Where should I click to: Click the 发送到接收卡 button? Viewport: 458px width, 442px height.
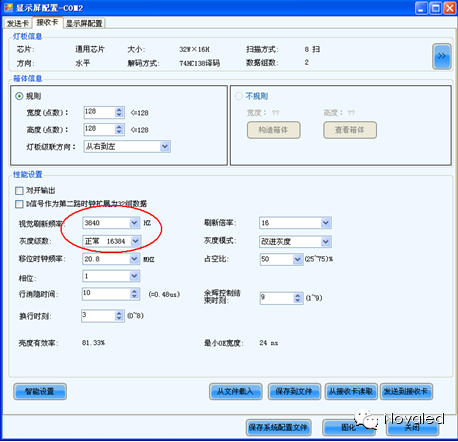[406, 391]
